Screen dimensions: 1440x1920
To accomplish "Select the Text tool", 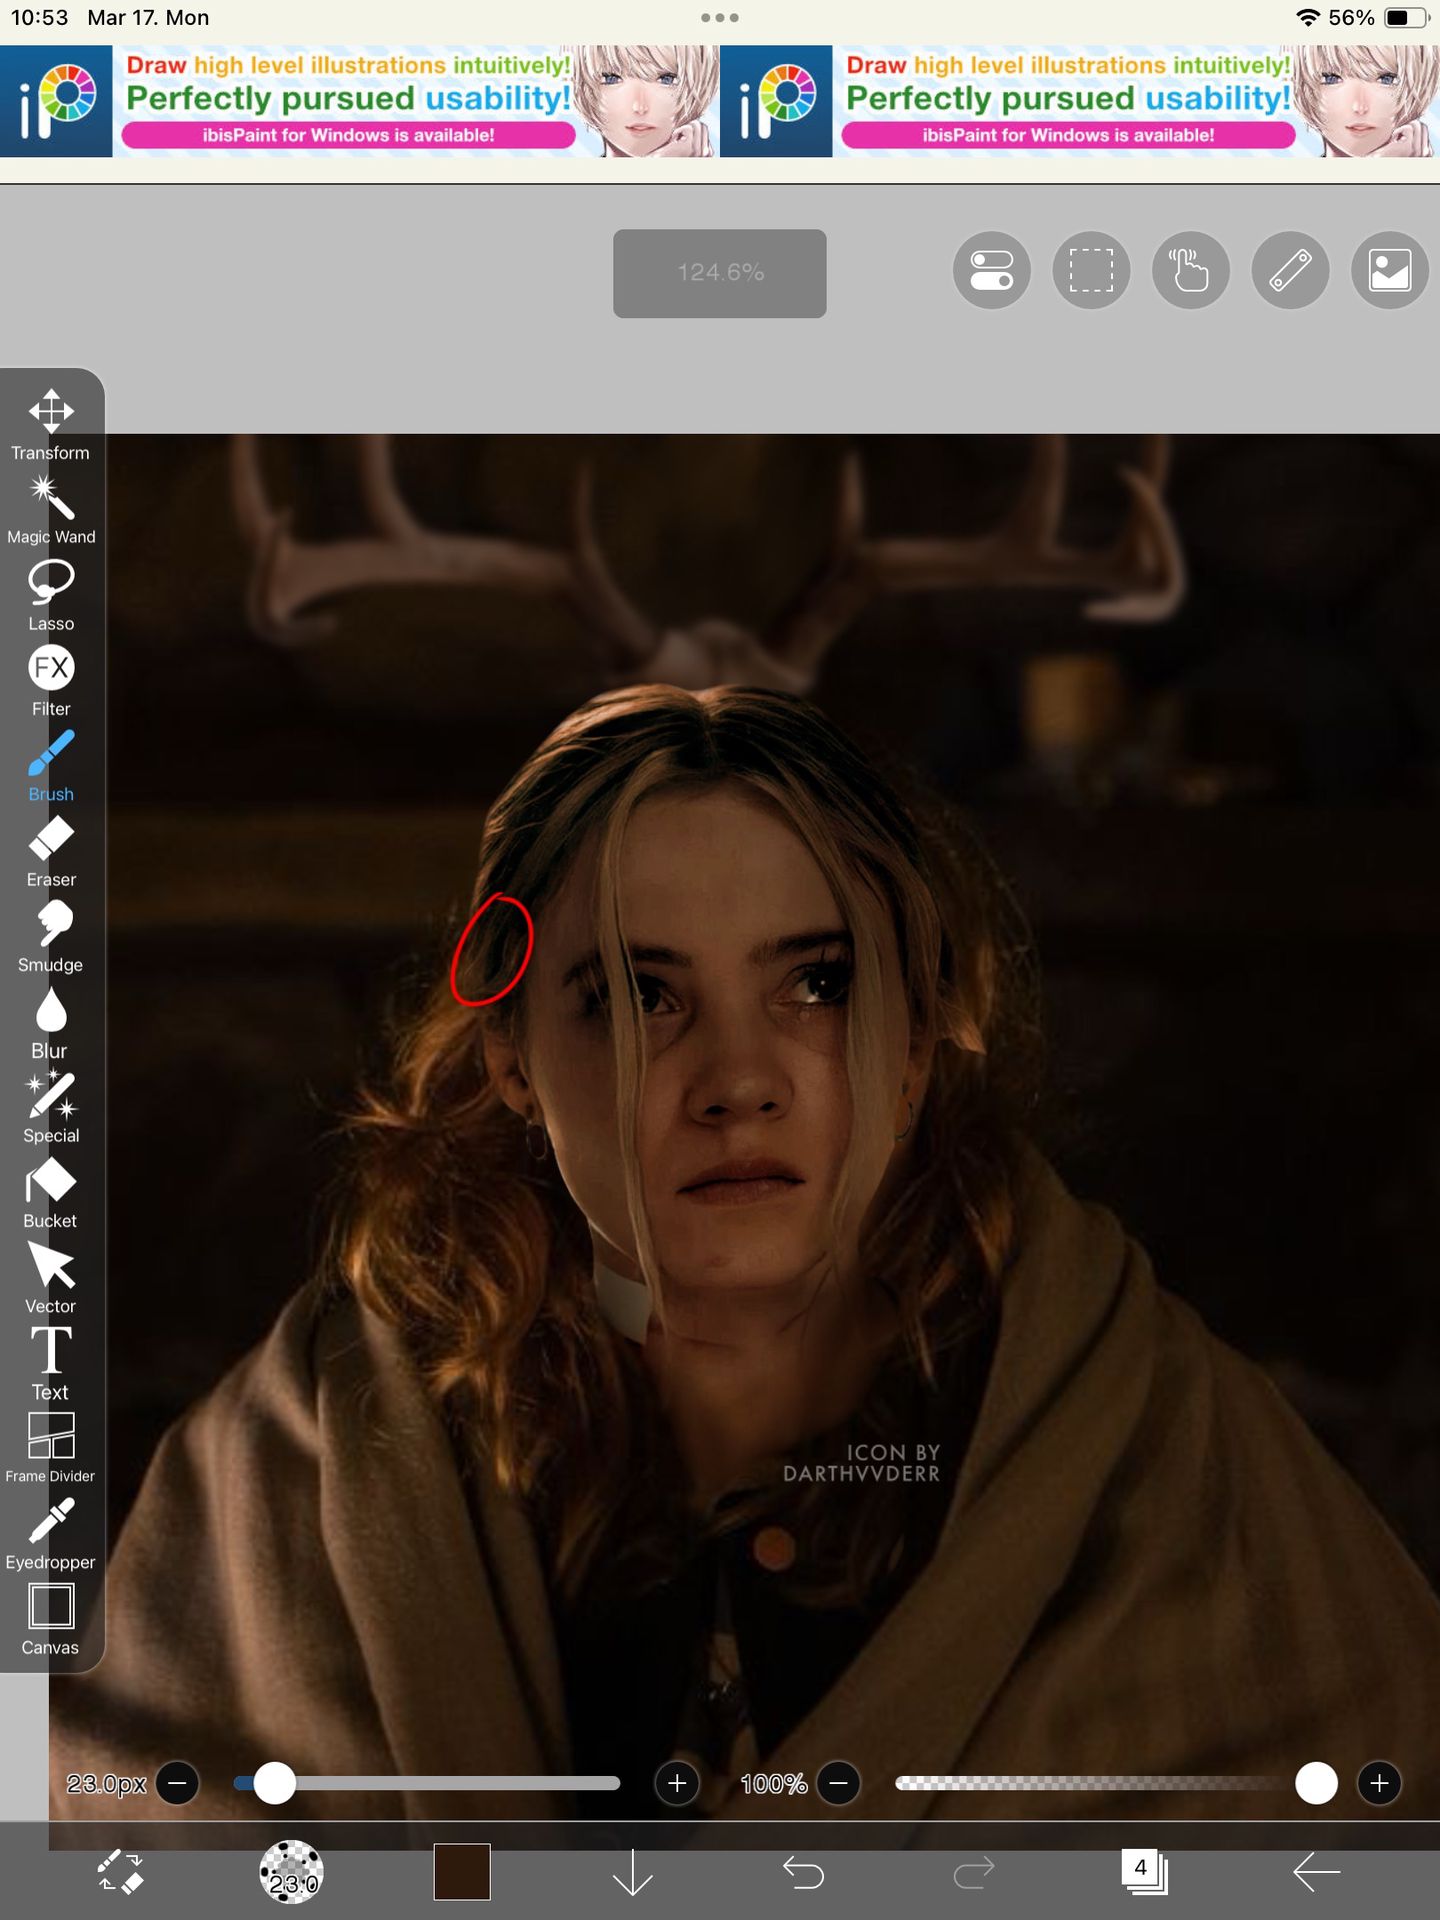I will point(51,1365).
